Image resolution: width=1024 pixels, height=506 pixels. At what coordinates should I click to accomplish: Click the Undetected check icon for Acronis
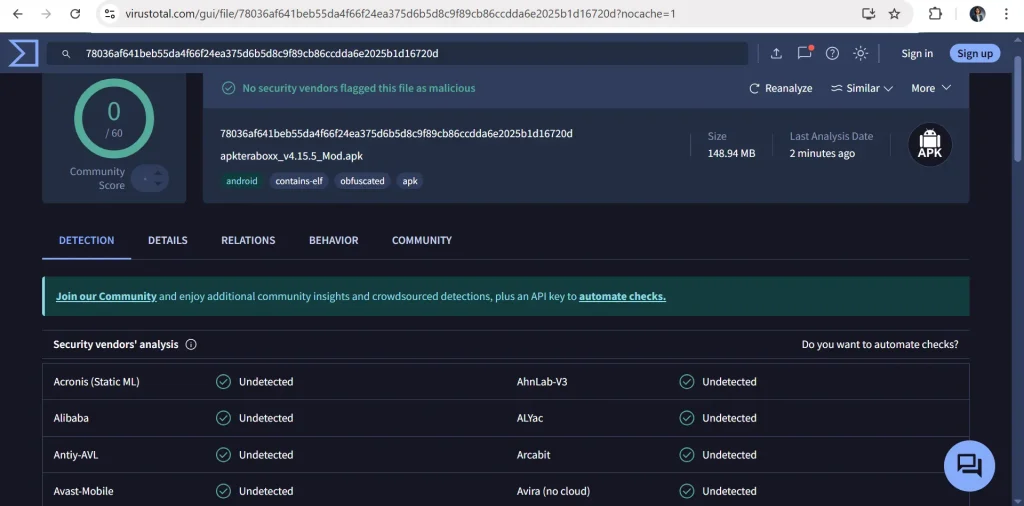pos(223,381)
